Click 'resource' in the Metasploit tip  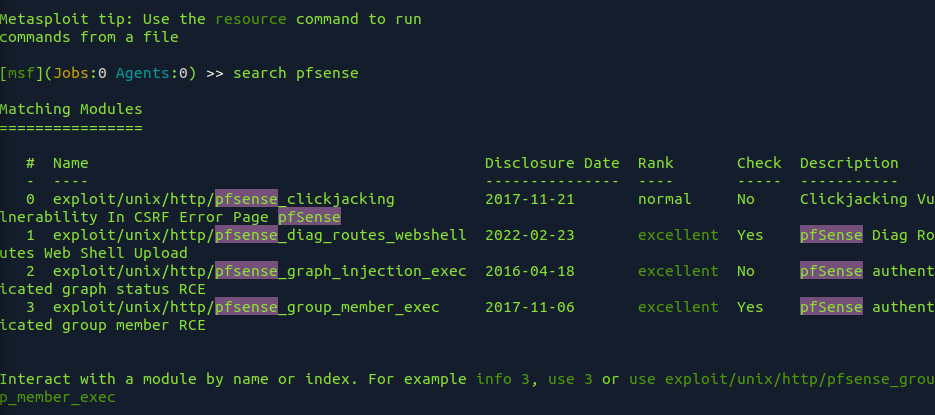coord(251,19)
